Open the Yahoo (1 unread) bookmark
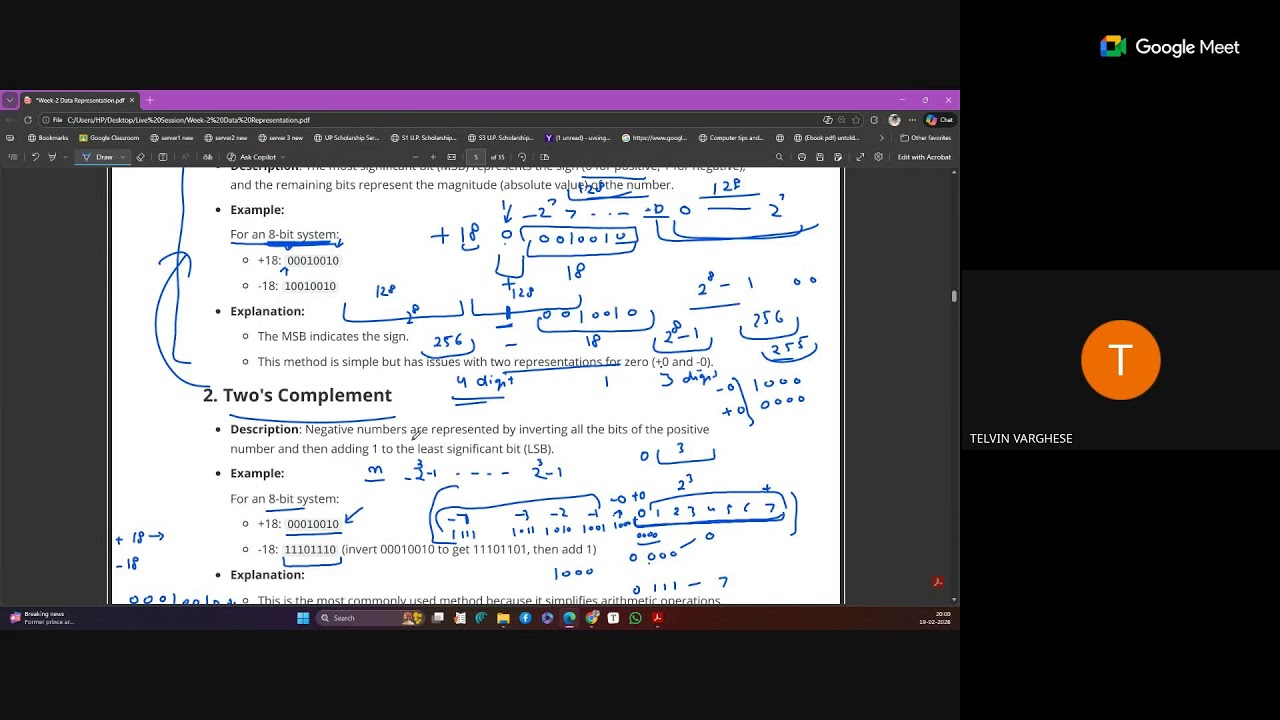Viewport: 1280px width, 720px height. coord(577,138)
